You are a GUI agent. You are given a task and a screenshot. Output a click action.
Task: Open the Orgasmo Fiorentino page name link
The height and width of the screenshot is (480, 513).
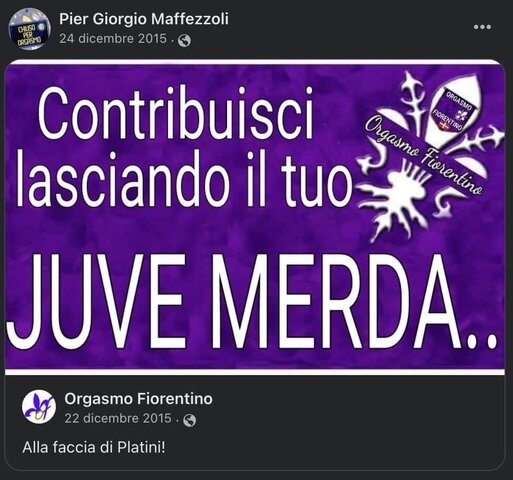click(x=138, y=399)
